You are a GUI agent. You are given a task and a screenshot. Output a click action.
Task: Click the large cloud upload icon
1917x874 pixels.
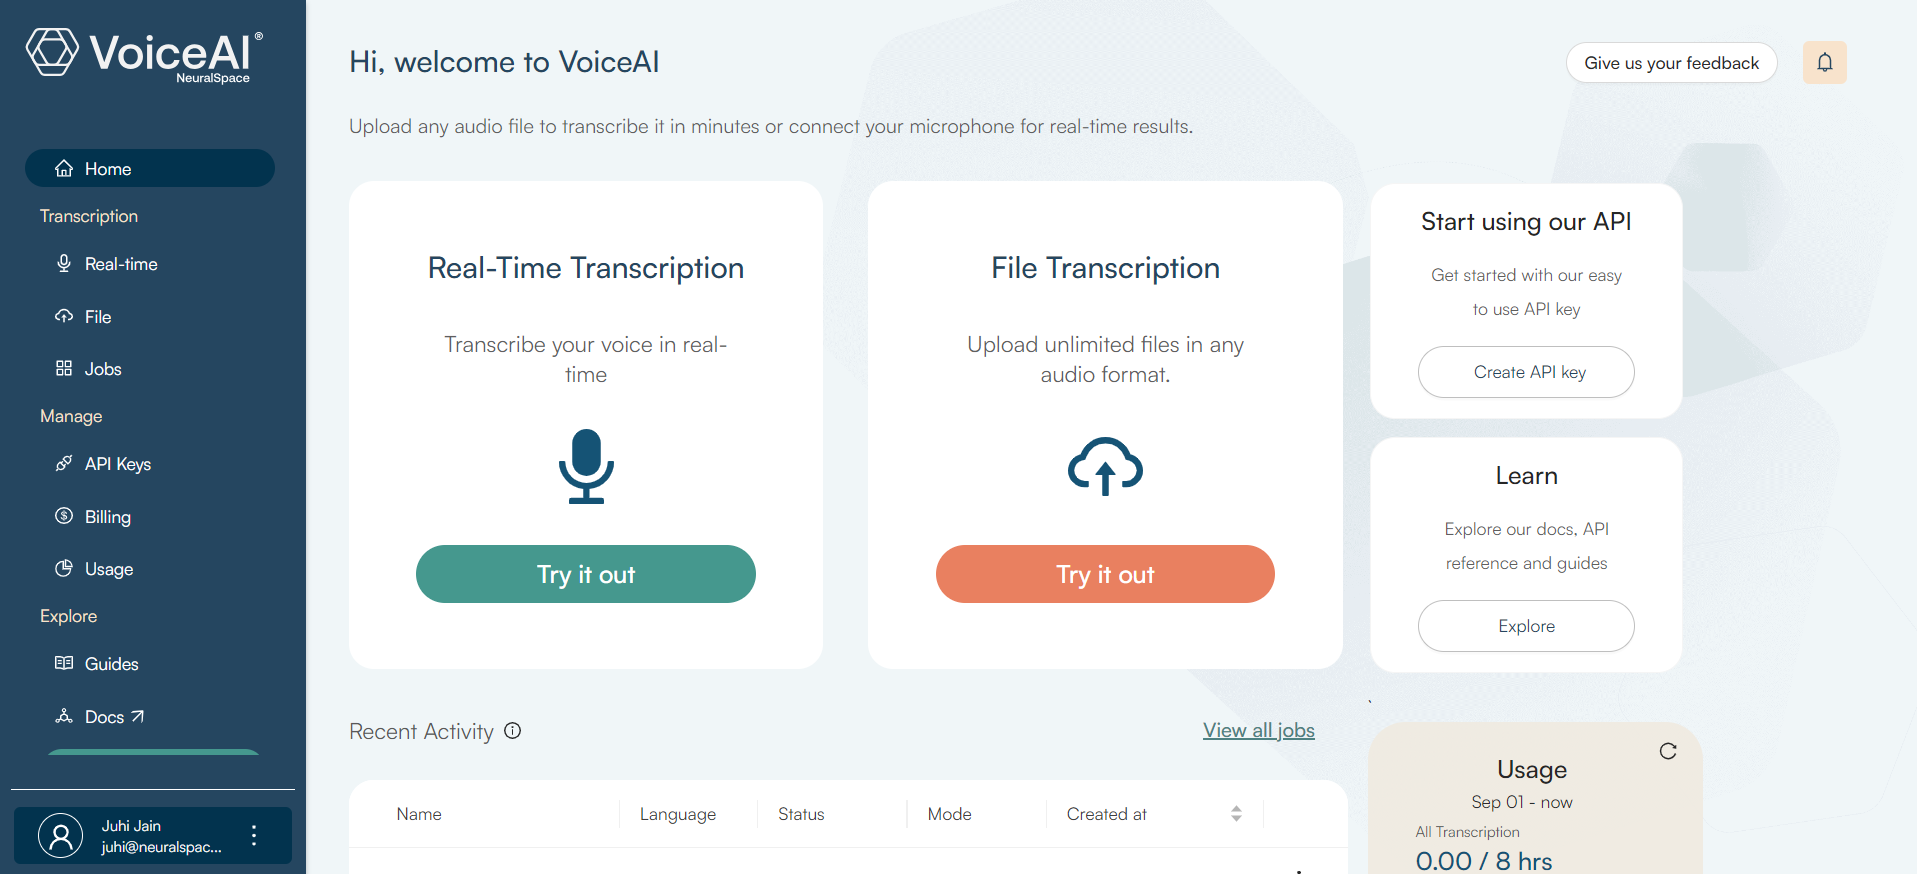click(x=1105, y=466)
